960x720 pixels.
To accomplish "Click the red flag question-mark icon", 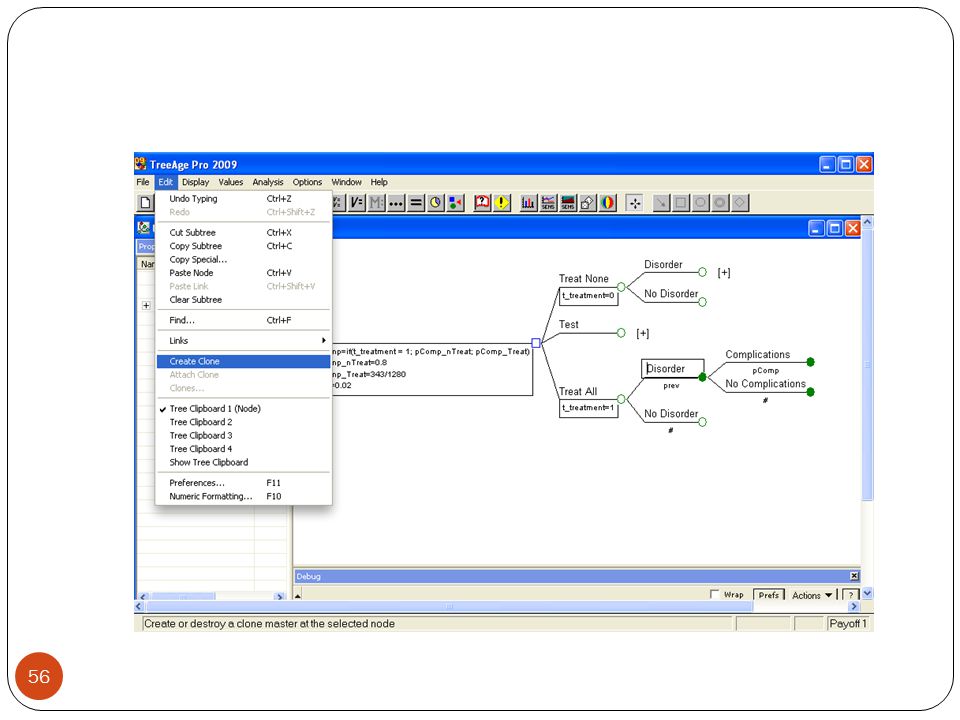I will (482, 203).
